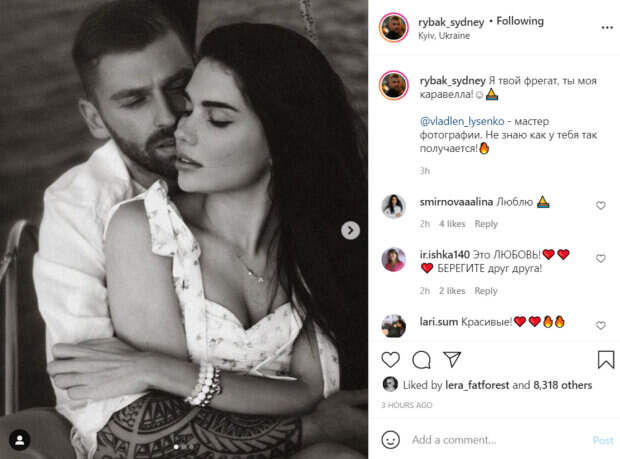The height and width of the screenshot is (459, 620).
Task: Open rybak_sydney profile picture in header
Action: point(393,27)
